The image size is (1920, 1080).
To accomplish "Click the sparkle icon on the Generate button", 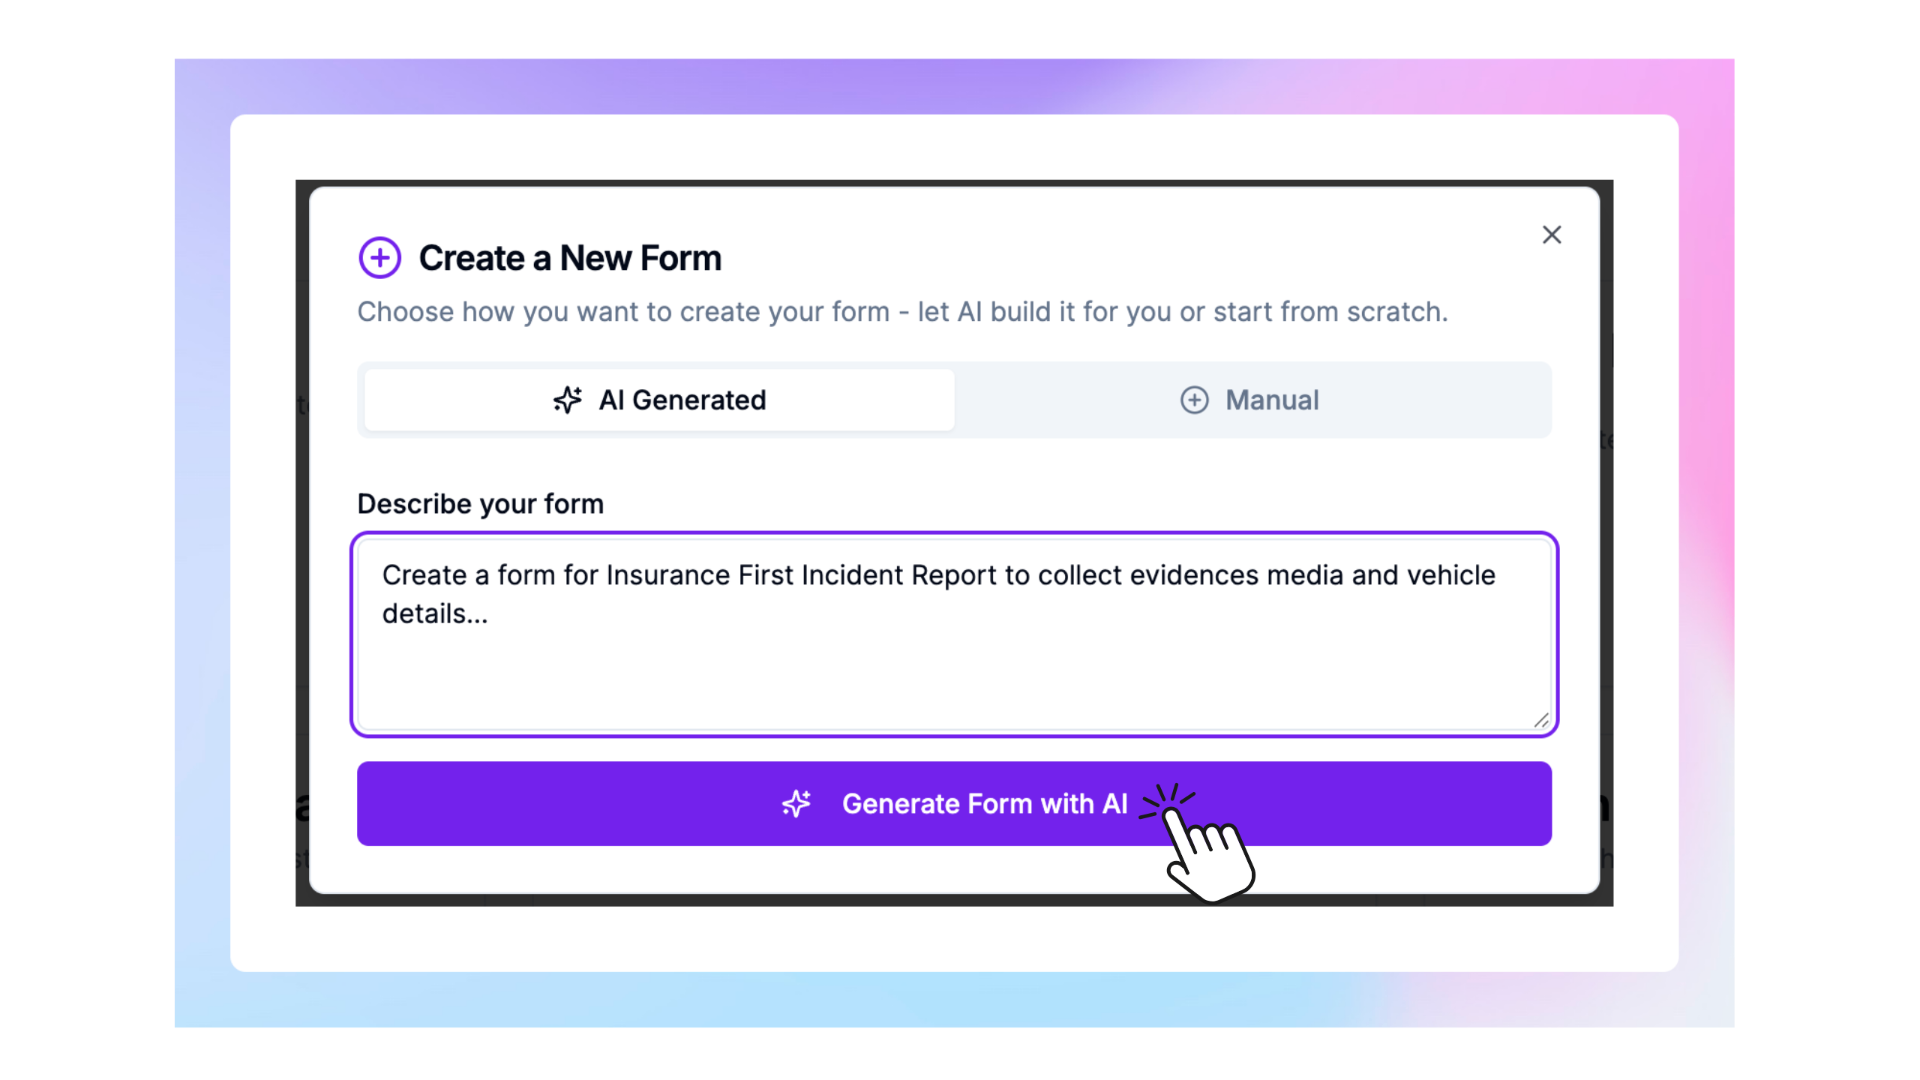I will [x=796, y=804].
